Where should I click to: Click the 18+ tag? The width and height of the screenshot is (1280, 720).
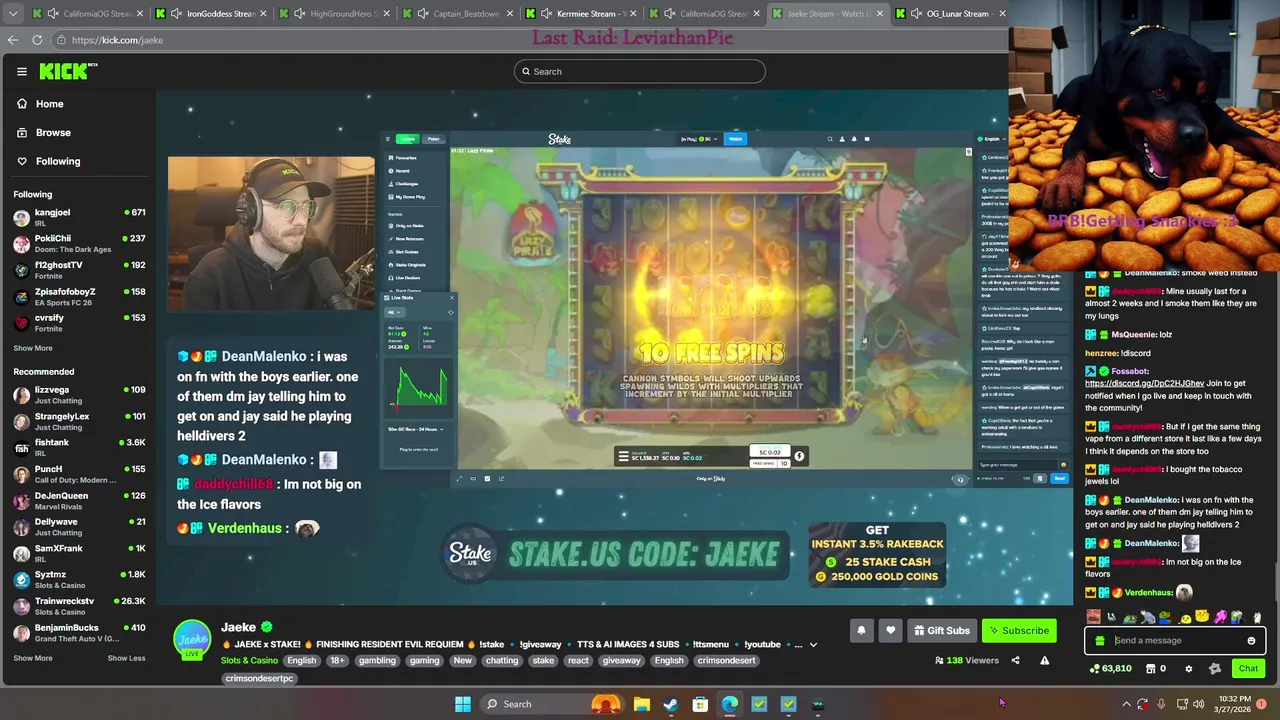click(337, 660)
